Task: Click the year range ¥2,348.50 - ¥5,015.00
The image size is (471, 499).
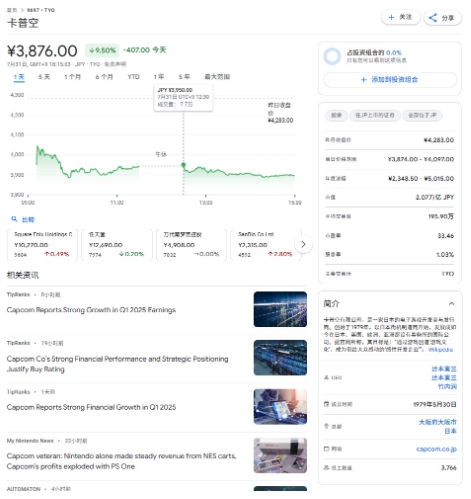Action: pyautogui.click(x=421, y=179)
